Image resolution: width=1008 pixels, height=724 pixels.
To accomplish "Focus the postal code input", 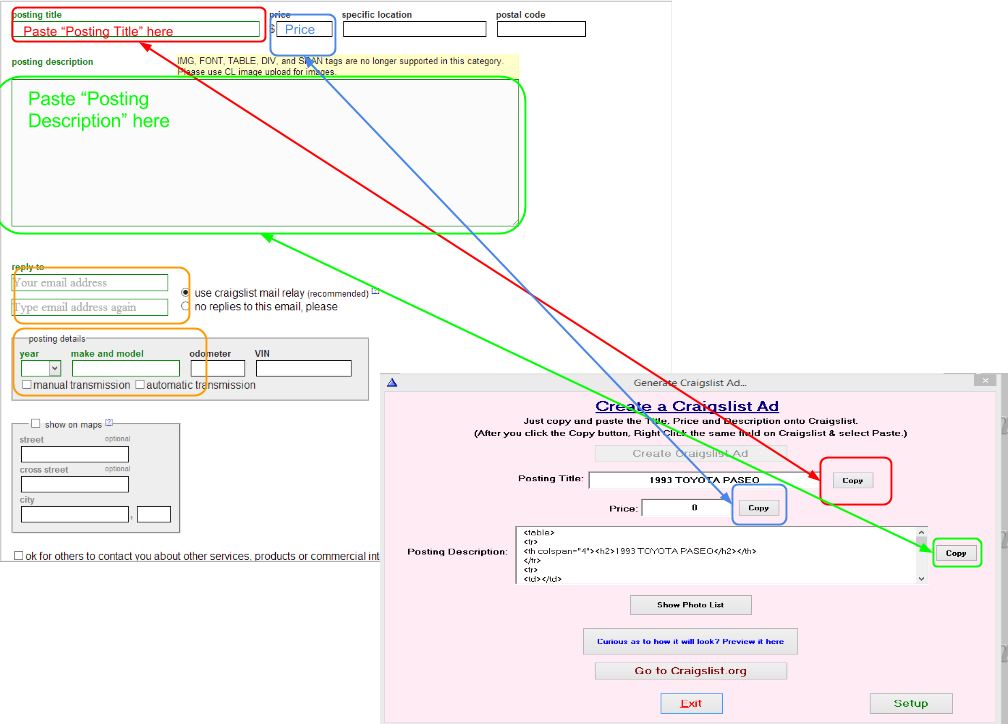I will [x=541, y=29].
